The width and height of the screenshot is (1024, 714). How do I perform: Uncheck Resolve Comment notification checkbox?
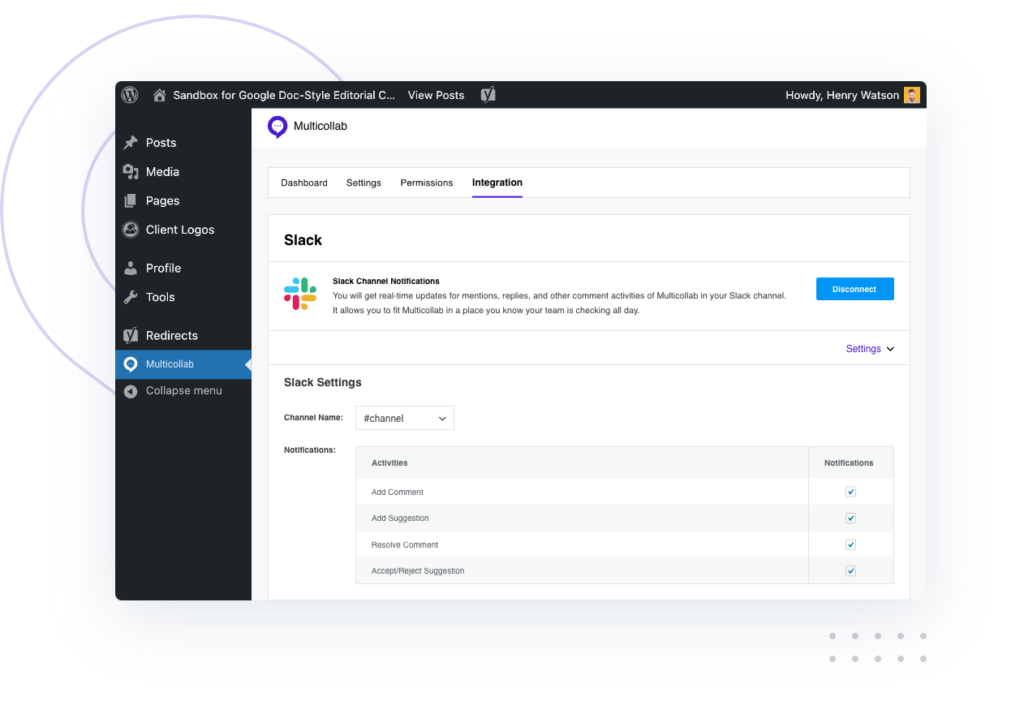click(850, 545)
